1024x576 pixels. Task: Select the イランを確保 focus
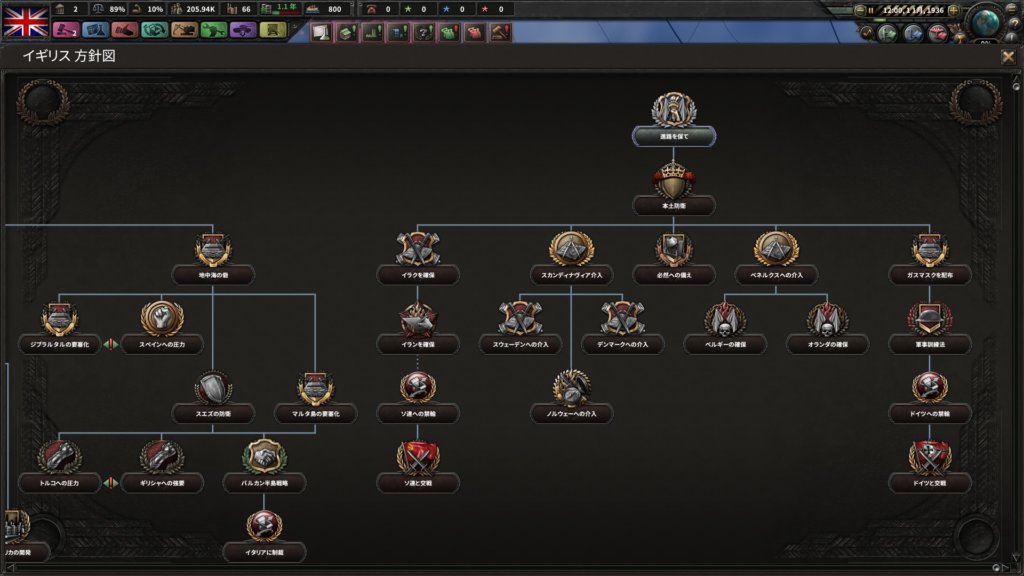418,327
